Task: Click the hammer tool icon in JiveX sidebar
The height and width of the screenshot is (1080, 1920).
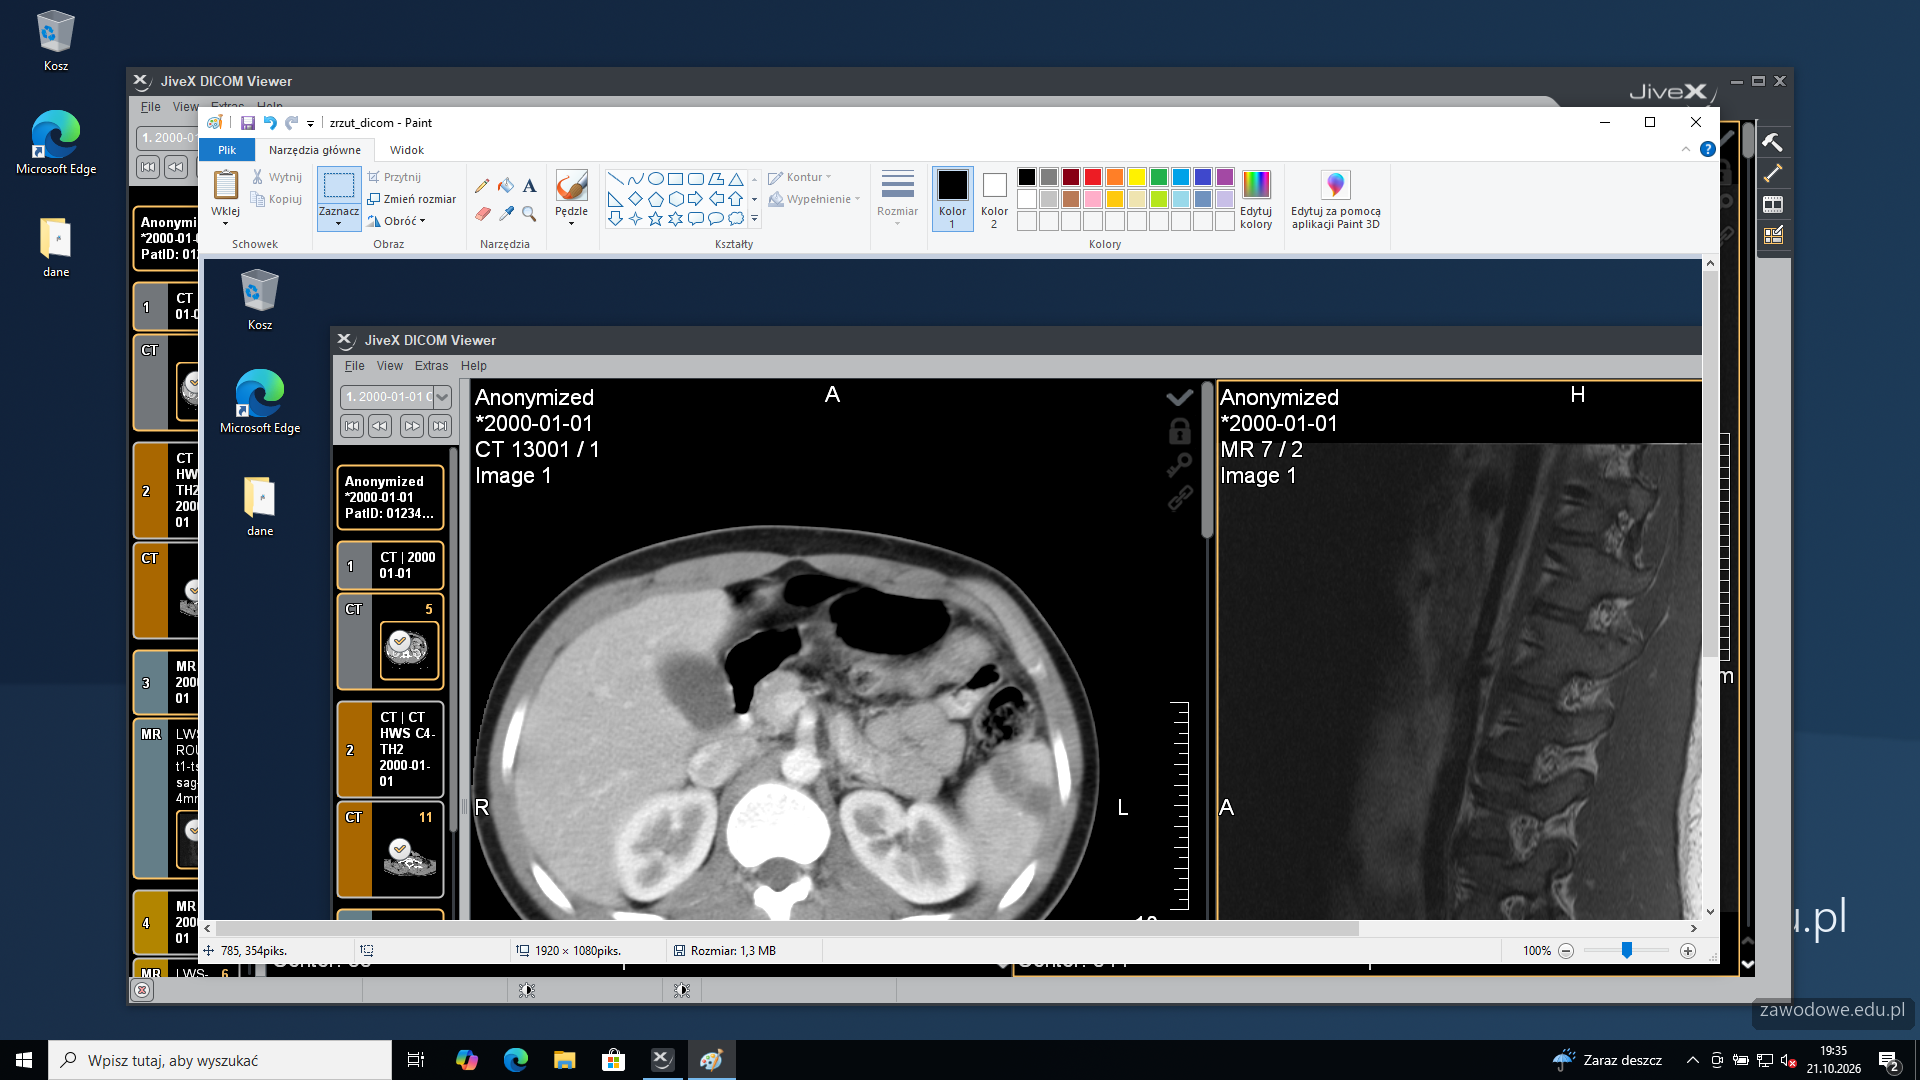Action: 1772,142
